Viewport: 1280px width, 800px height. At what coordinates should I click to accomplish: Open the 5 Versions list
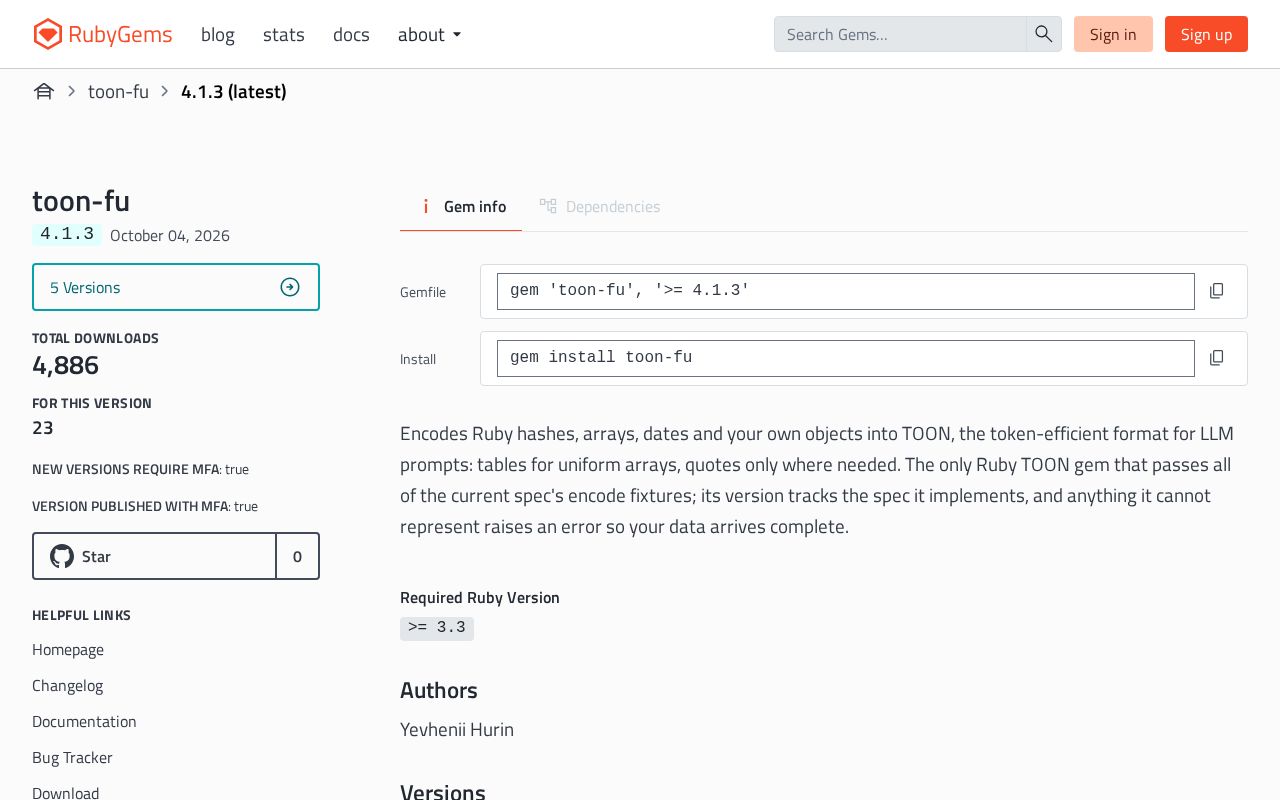pos(176,287)
